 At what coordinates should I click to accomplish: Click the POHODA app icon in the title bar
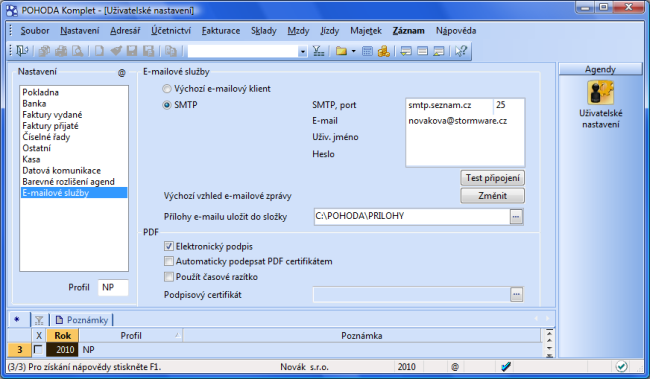(x=12, y=10)
